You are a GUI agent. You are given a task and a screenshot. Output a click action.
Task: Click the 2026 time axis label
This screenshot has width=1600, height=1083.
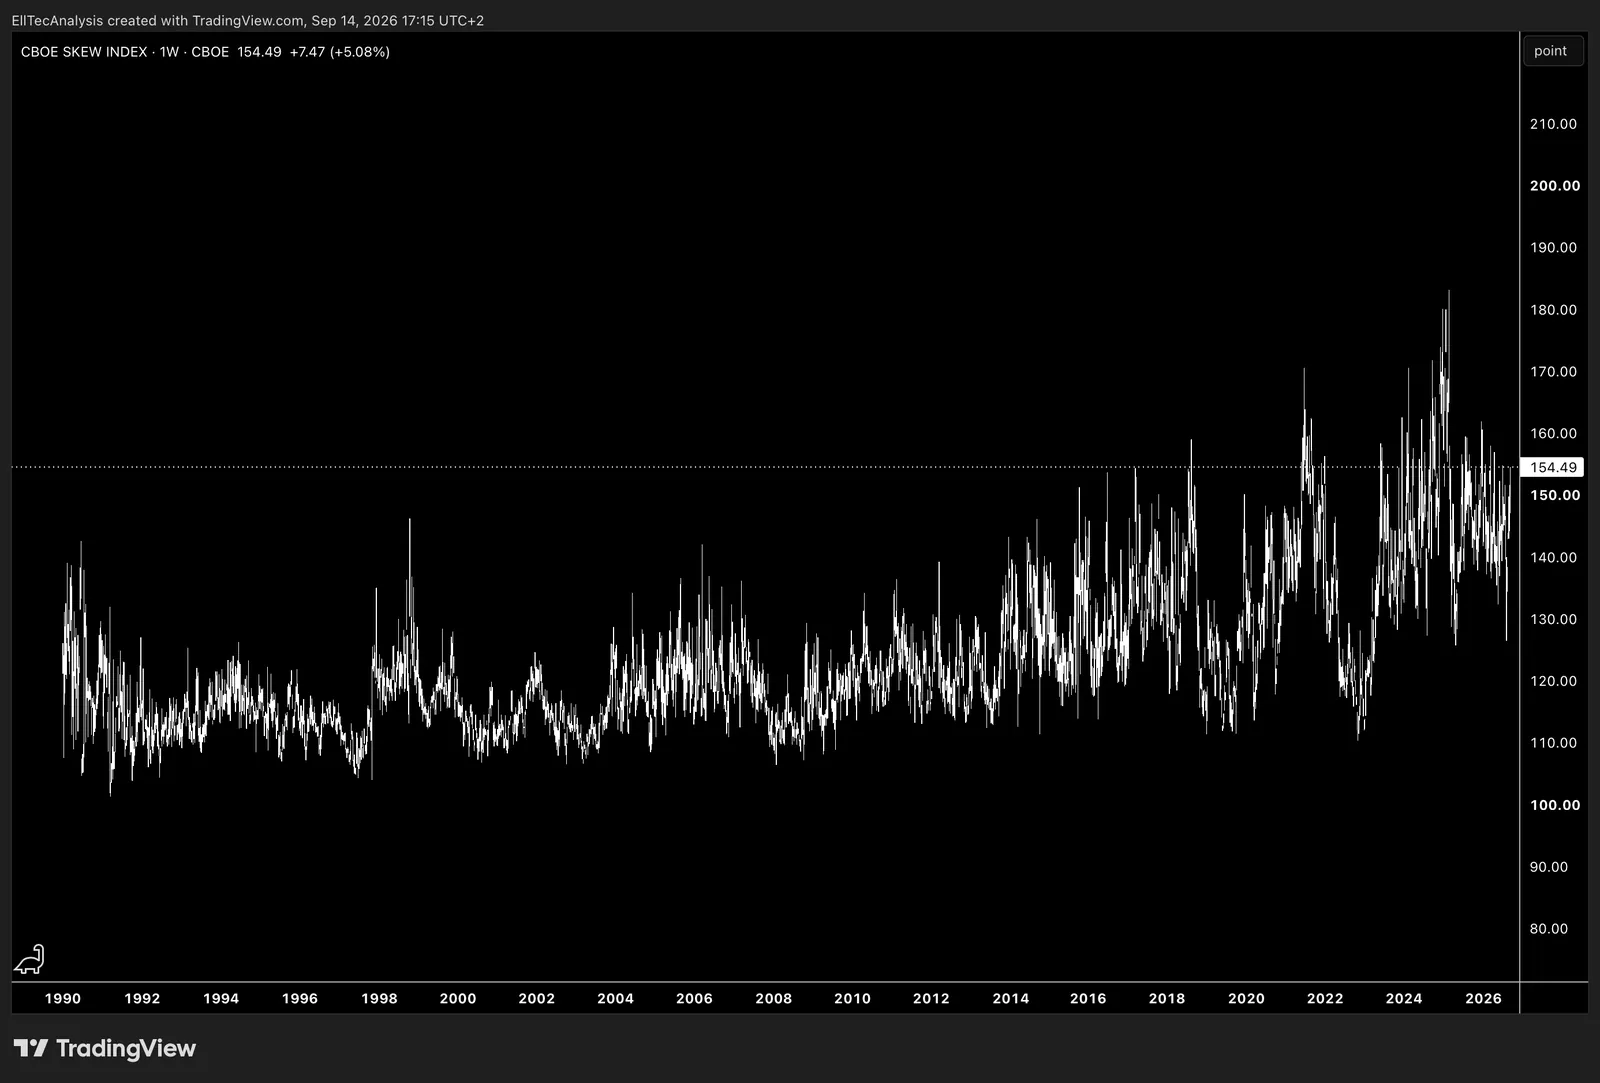(1483, 998)
